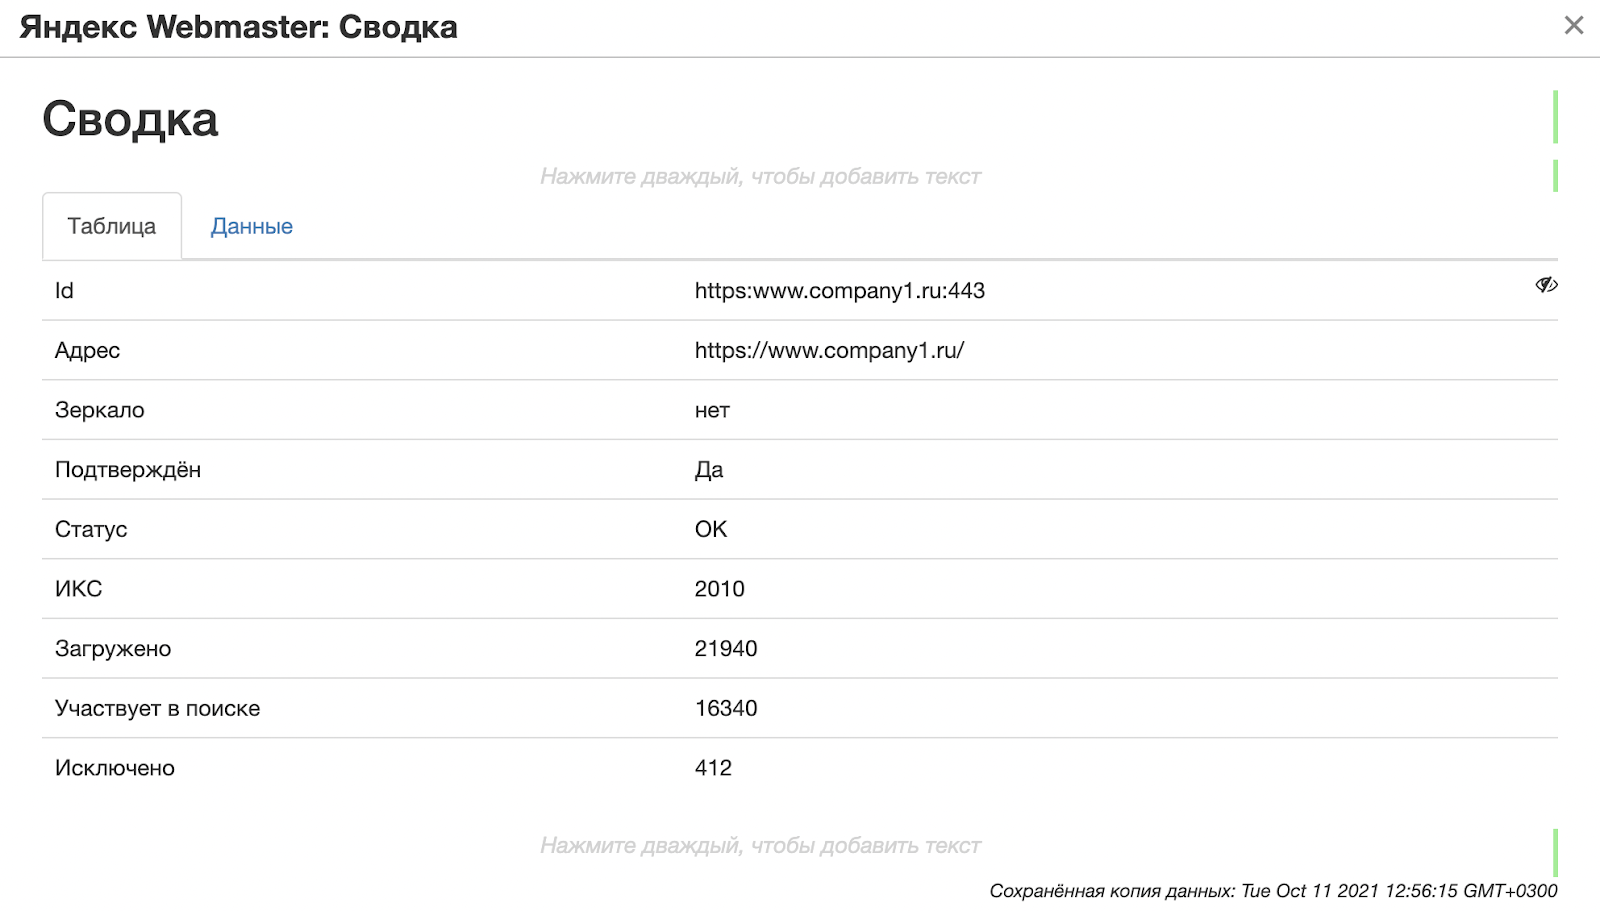1600x911 pixels.
Task: Select the Загружено value 21940
Action: click(726, 649)
